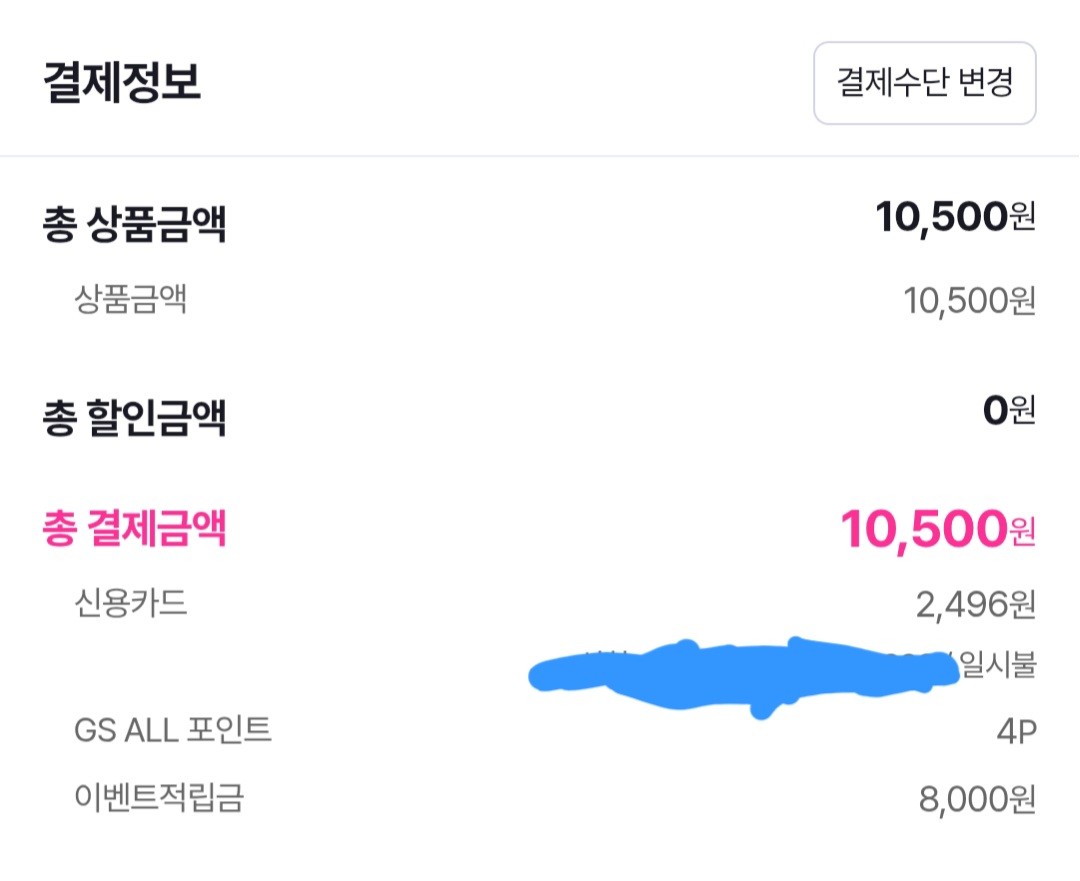Click the 결제수단 변경 button

924,83
